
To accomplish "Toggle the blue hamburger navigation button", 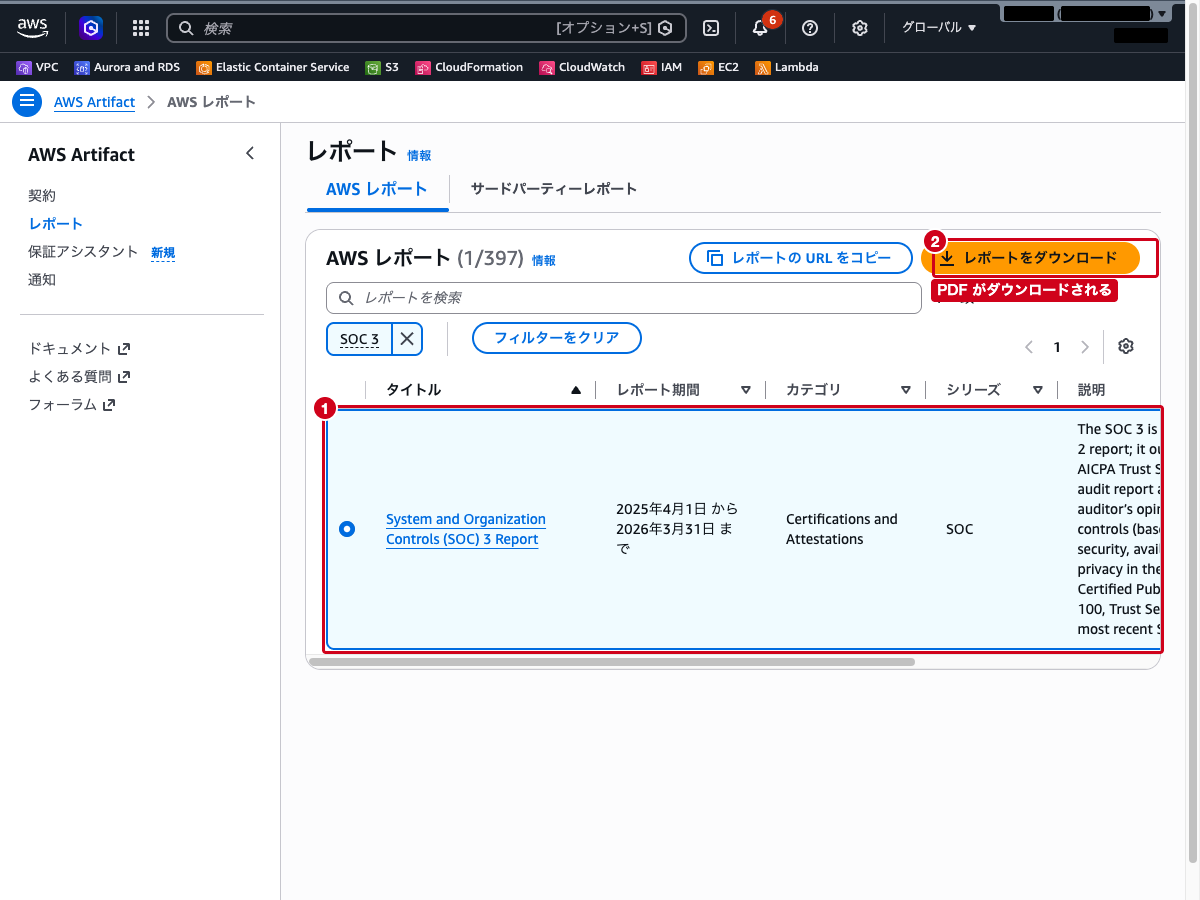I will [27, 102].
